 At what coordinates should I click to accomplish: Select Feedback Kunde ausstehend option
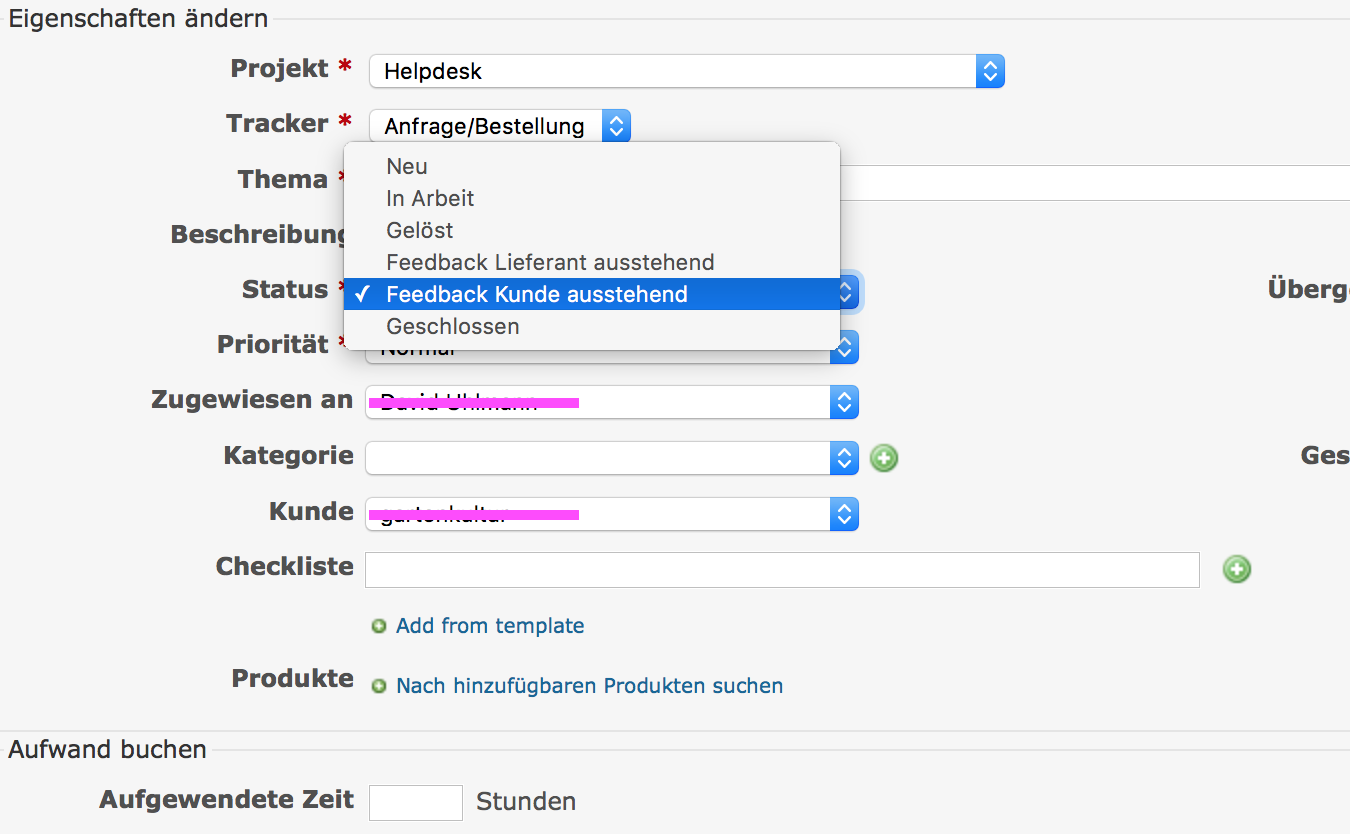592,294
